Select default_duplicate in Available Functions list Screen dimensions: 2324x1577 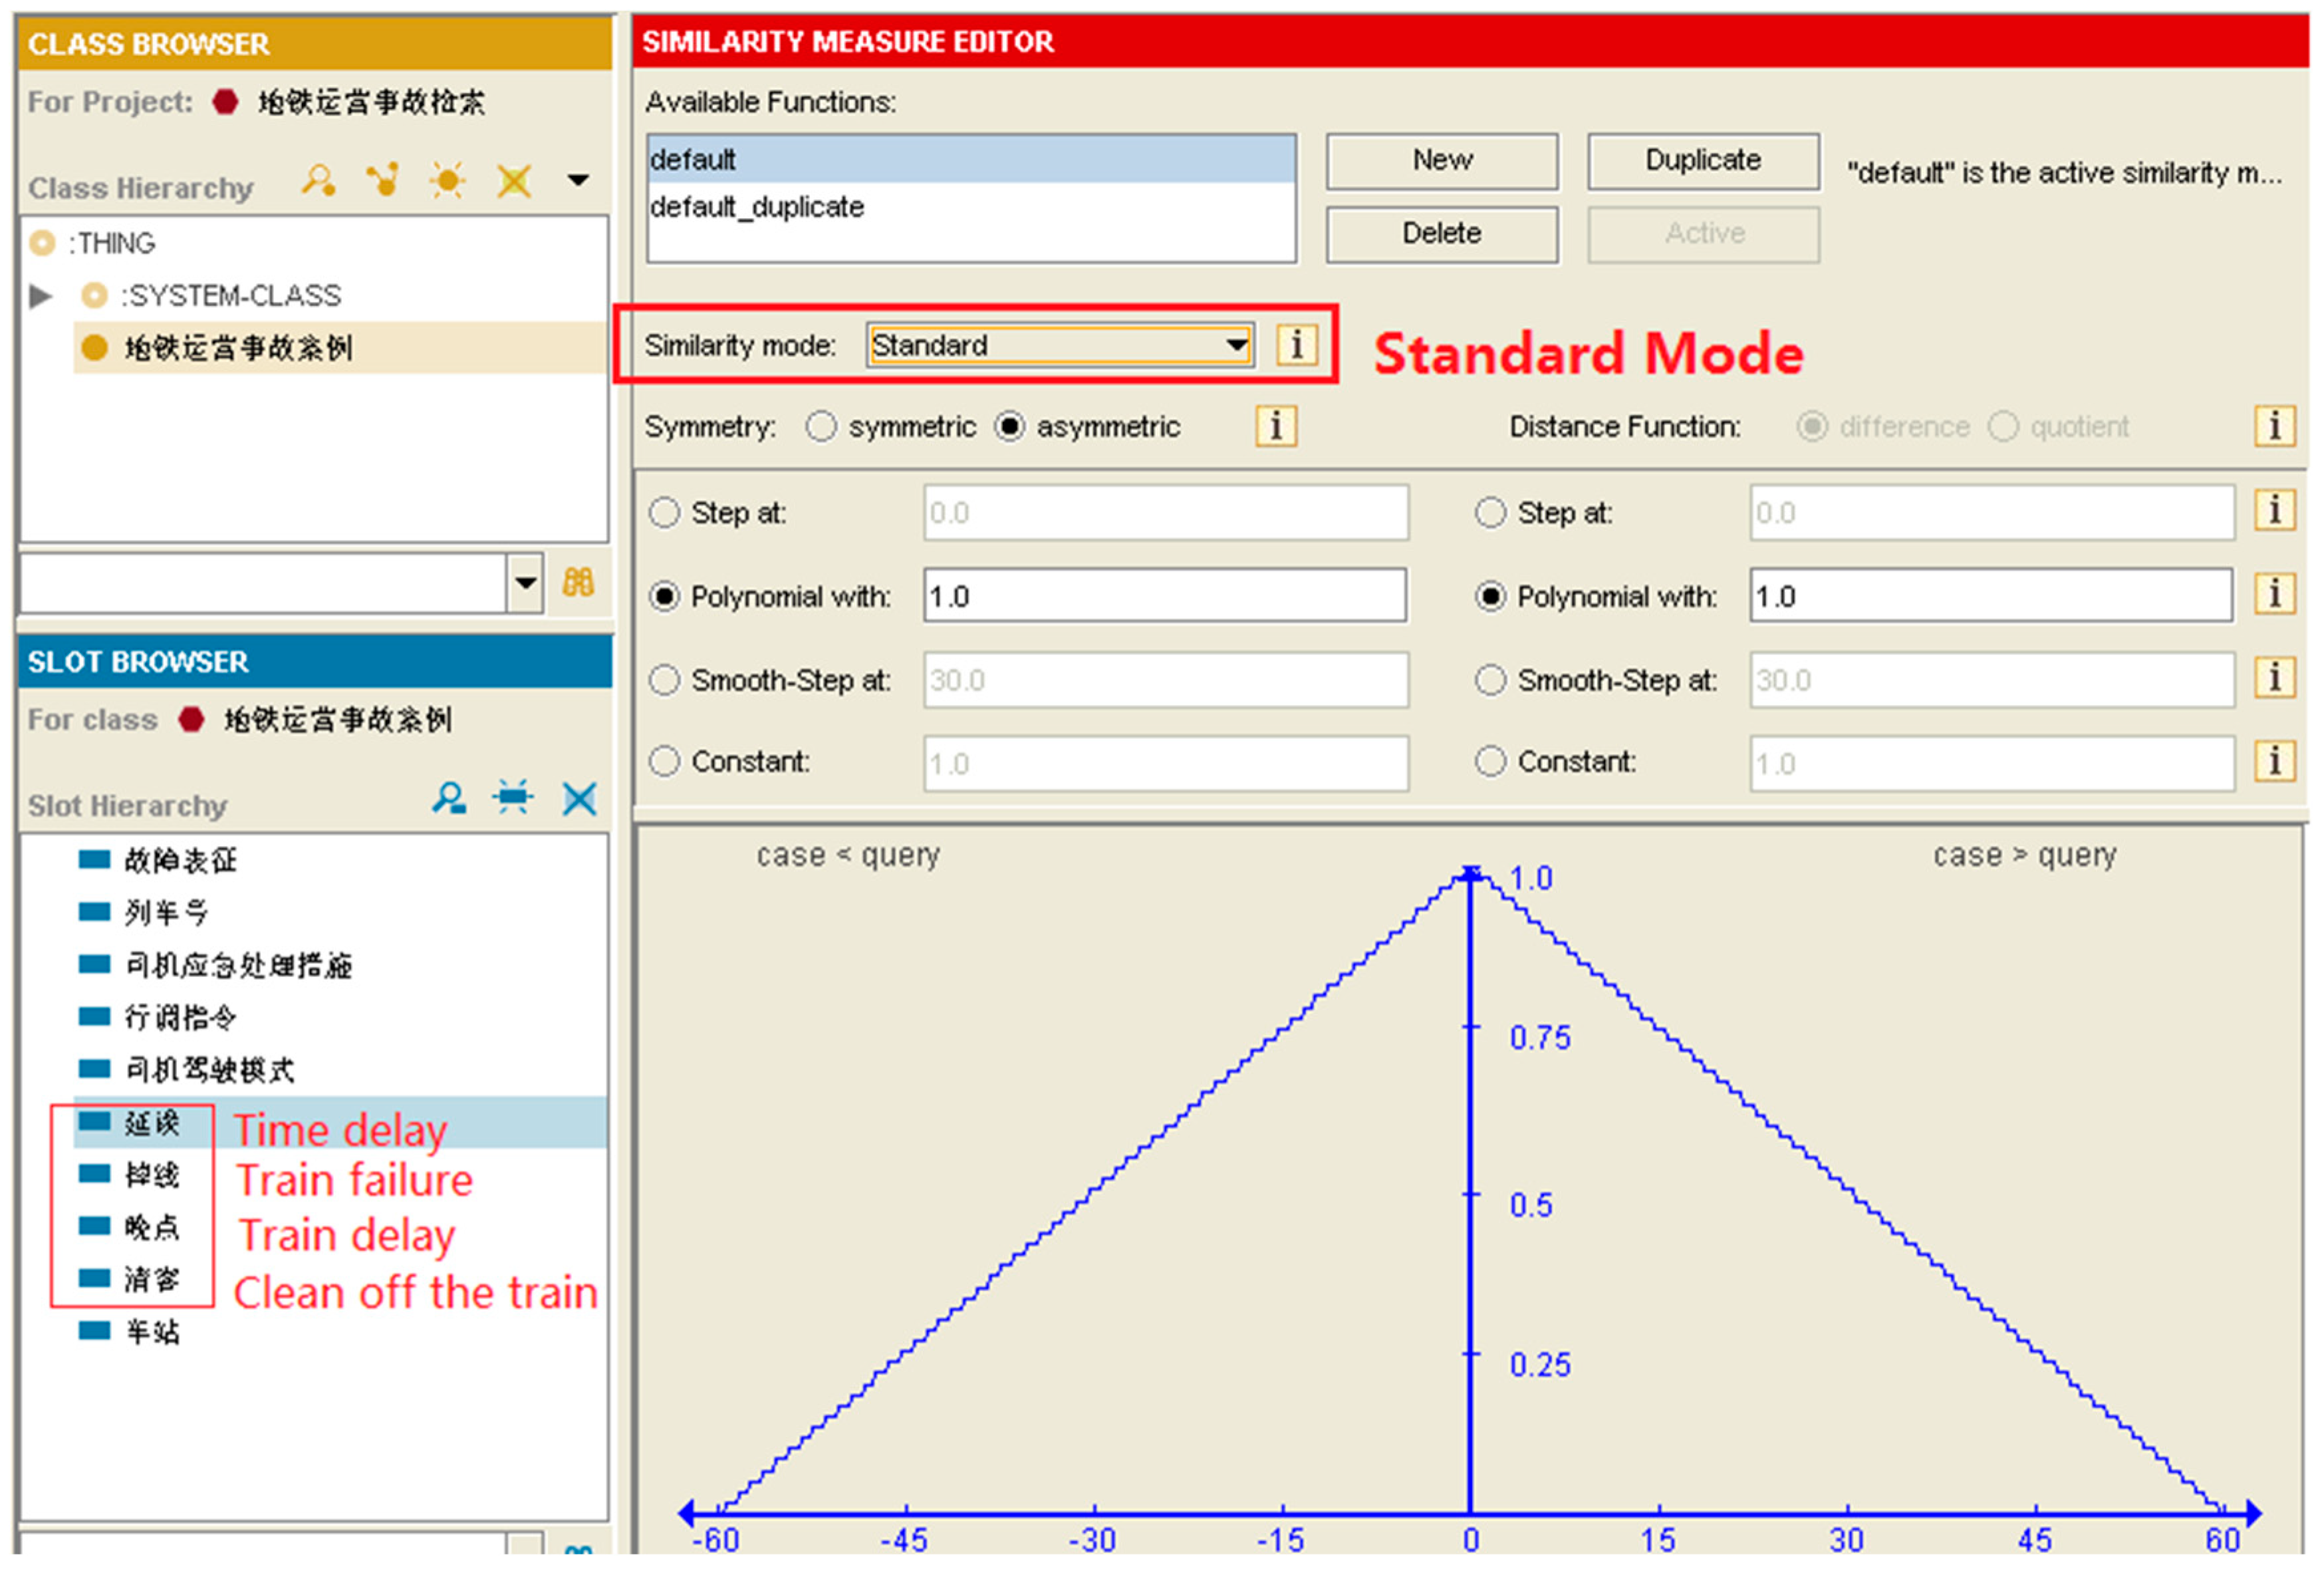click(757, 208)
